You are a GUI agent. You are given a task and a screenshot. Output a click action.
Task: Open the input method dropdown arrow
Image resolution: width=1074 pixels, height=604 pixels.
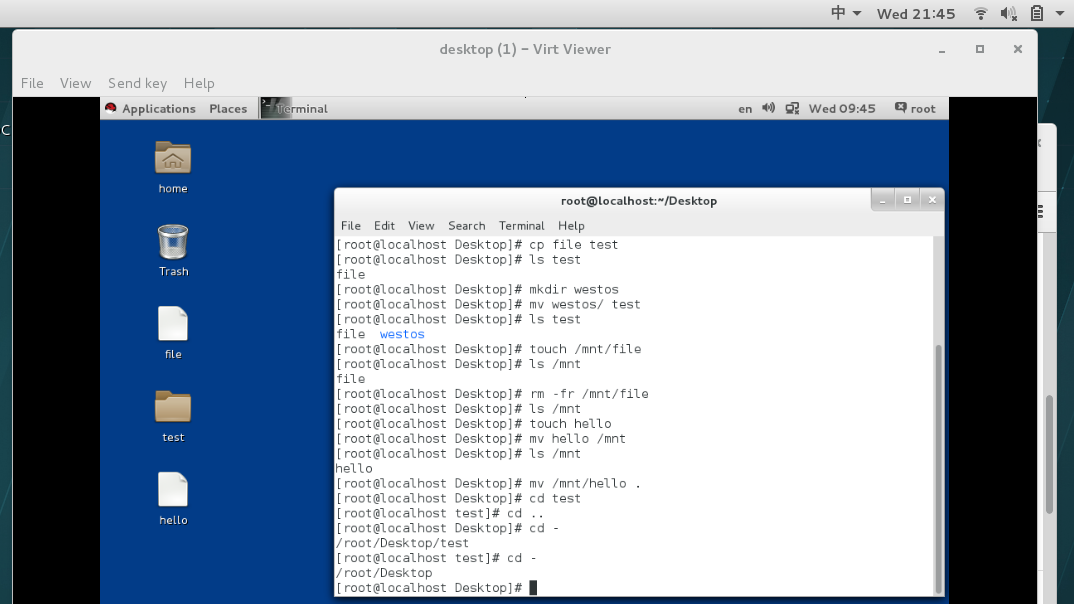tap(856, 14)
